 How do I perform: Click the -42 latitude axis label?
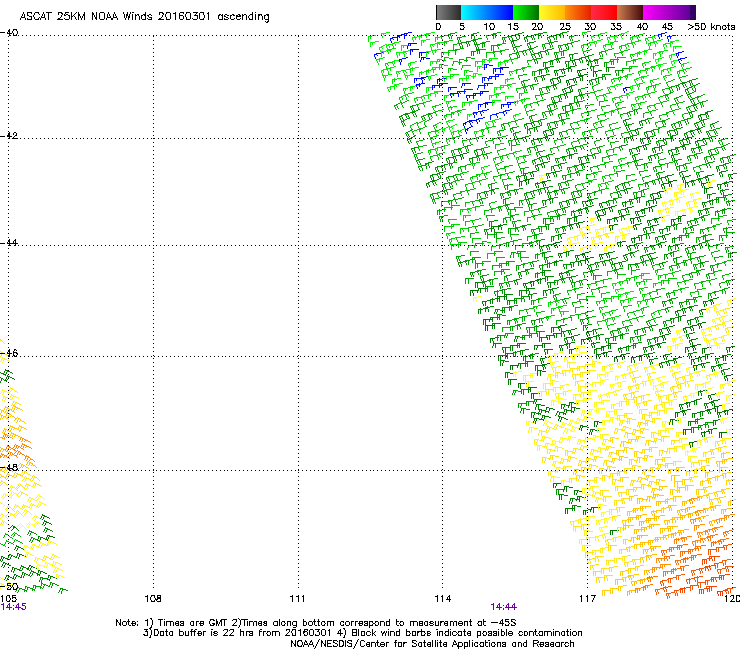click(x=9, y=135)
